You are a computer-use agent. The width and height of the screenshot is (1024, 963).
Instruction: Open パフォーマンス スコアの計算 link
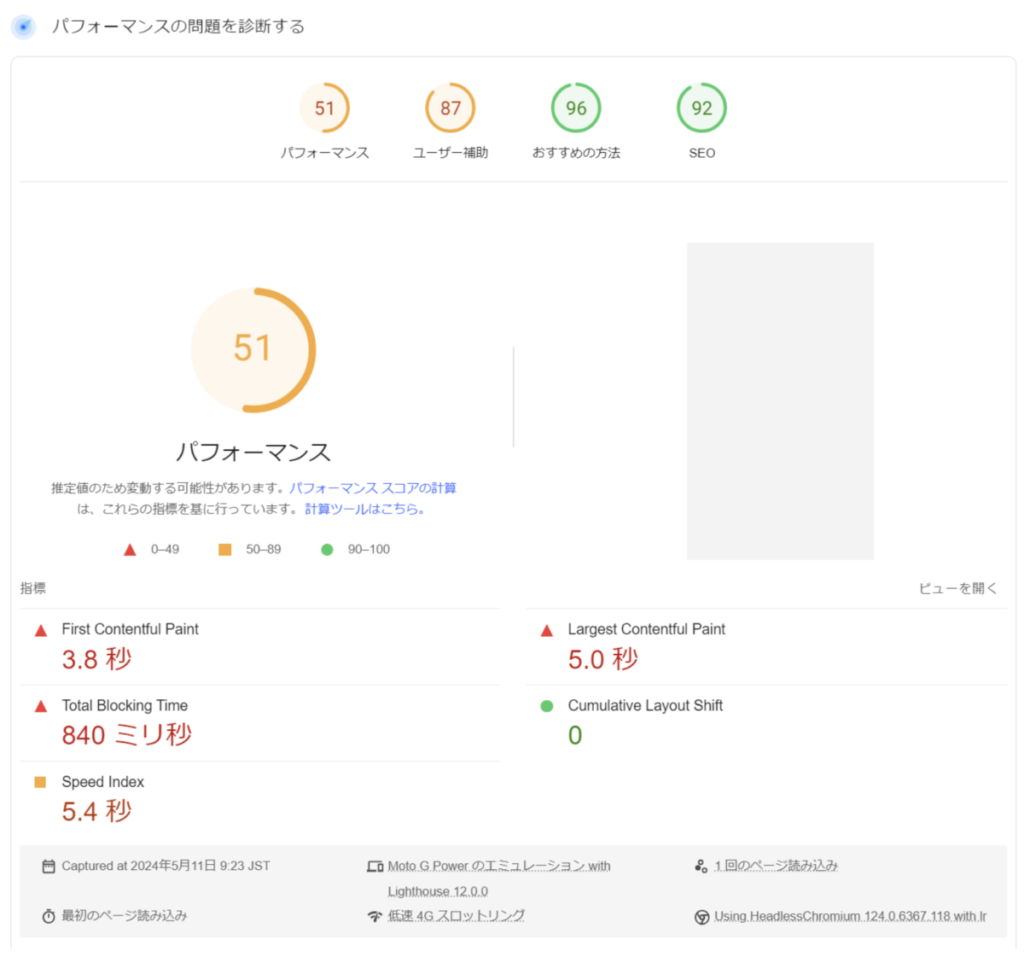tap(373, 489)
